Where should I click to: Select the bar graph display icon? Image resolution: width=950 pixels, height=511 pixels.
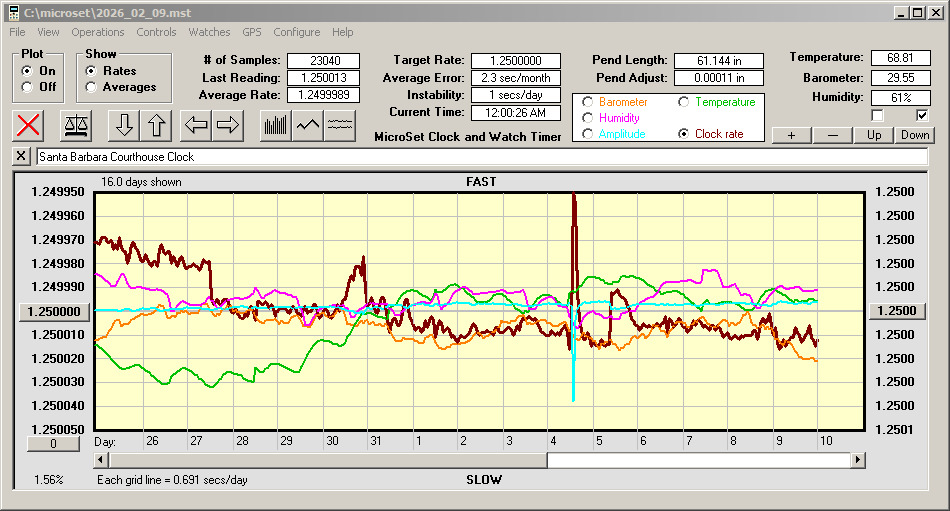[275, 125]
